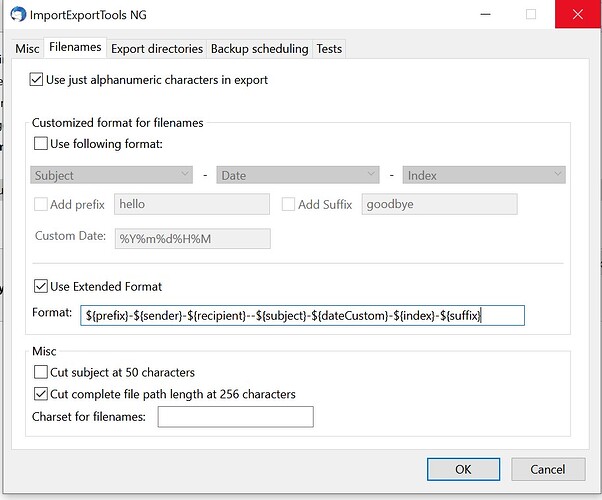
Task: Enable Cut subject at 50 characters
Action: click(x=41, y=372)
